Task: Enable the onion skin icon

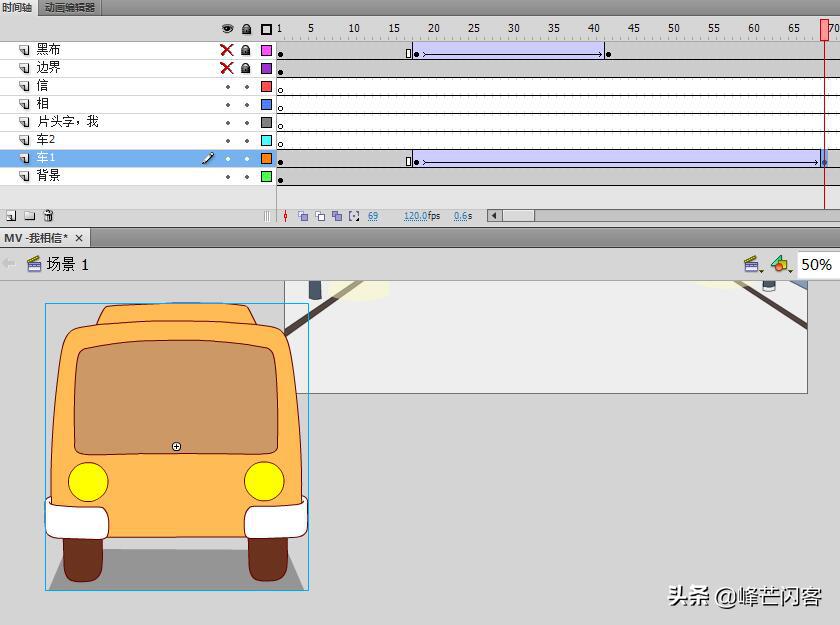Action: click(x=303, y=216)
